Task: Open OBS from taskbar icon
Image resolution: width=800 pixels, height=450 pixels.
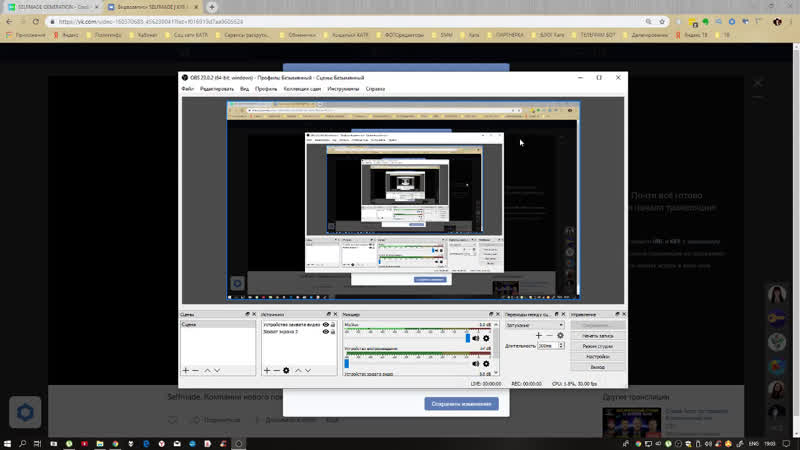Action: [238, 444]
